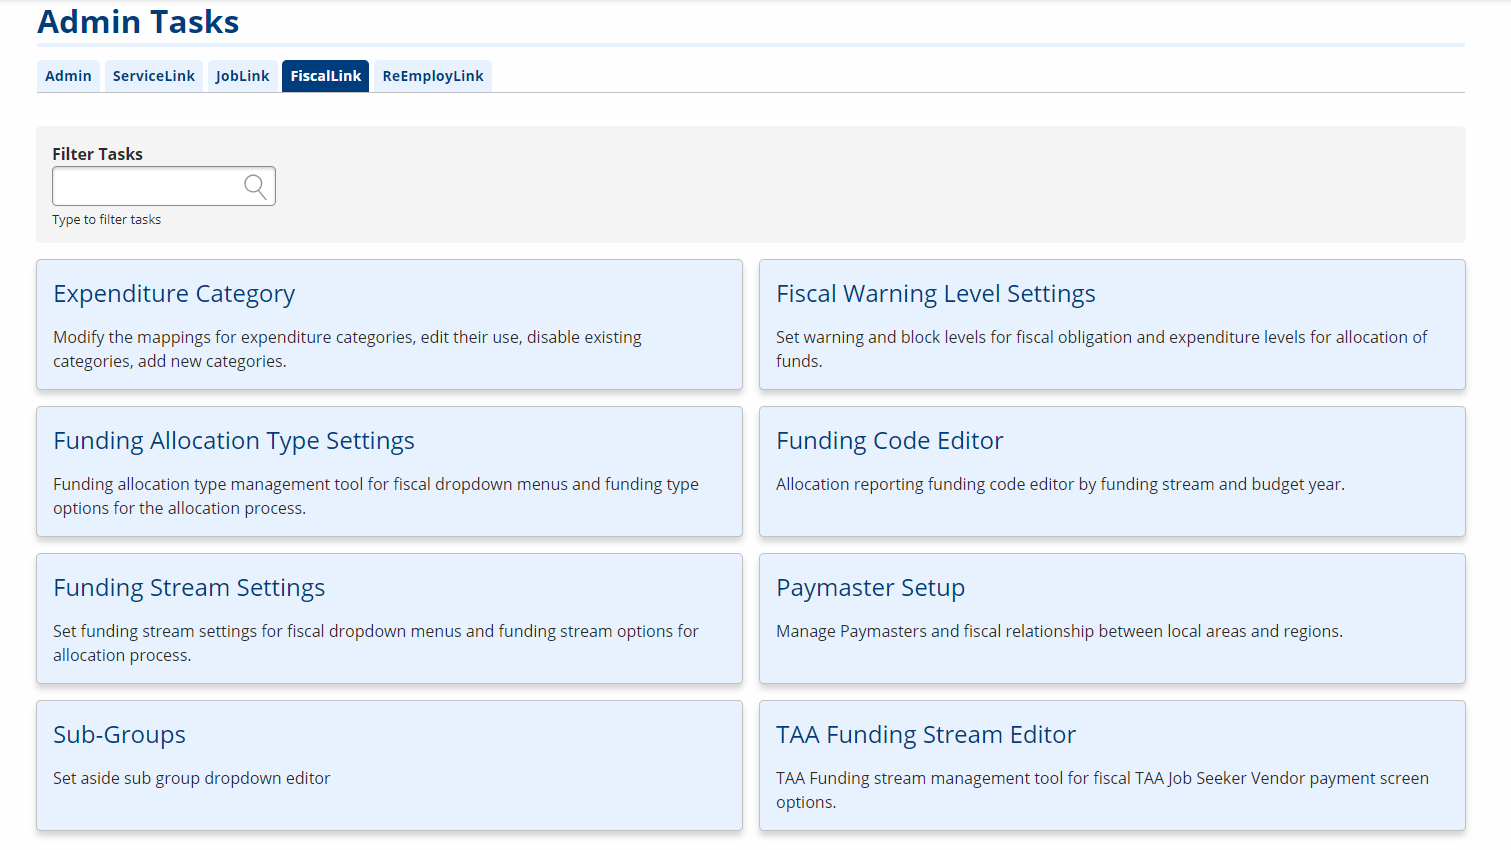
Task: Switch to the JobLink tab
Action: [x=242, y=75]
